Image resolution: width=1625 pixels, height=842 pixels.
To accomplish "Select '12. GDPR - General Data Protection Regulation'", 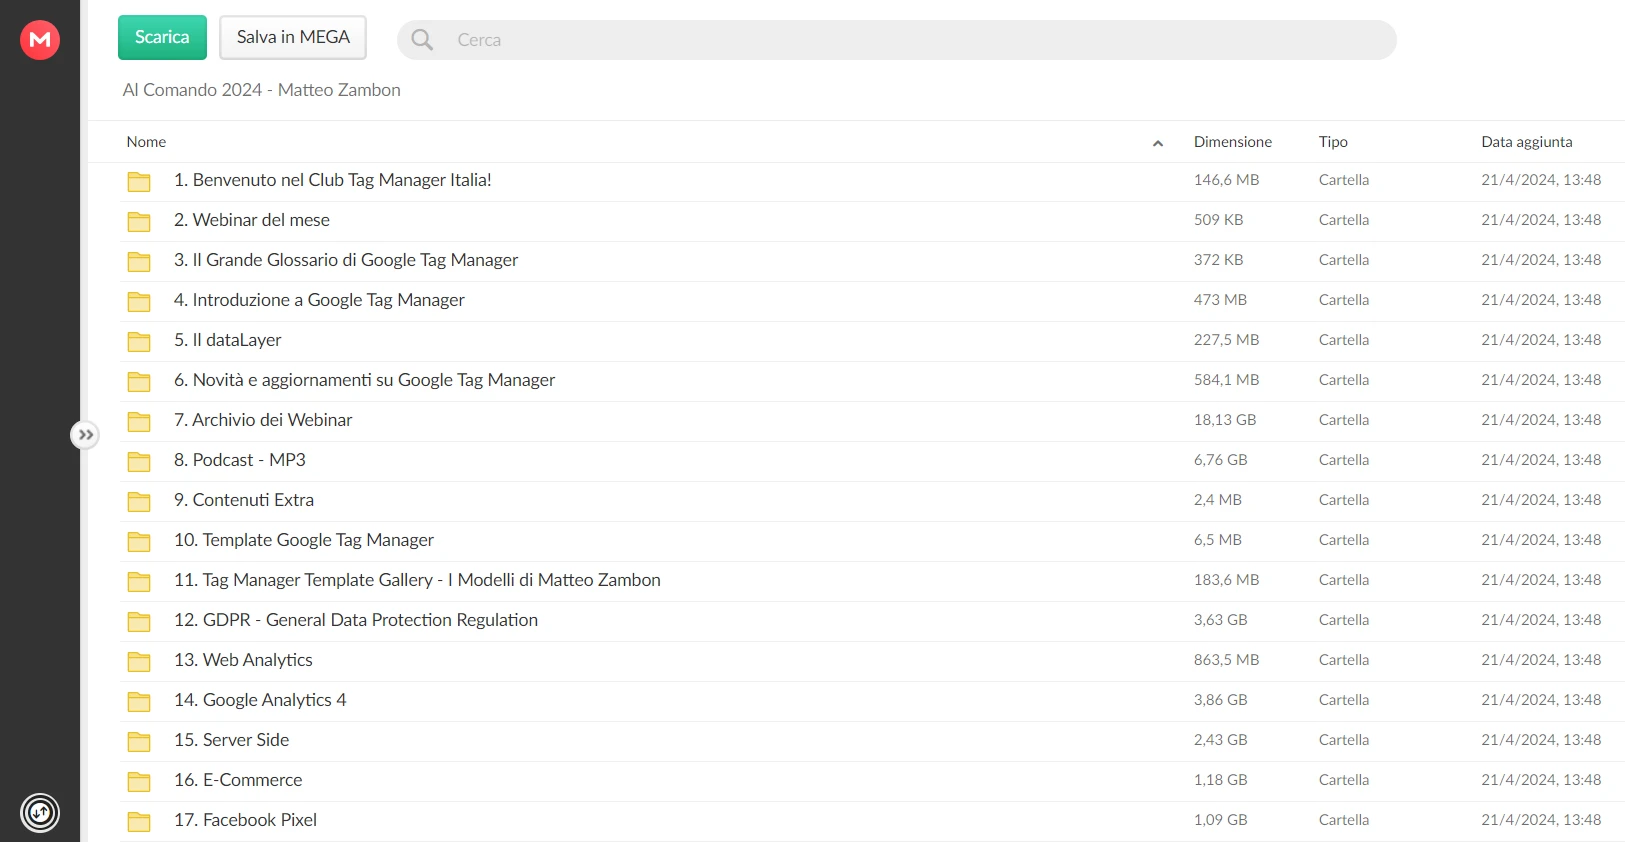I will click(x=356, y=620).
